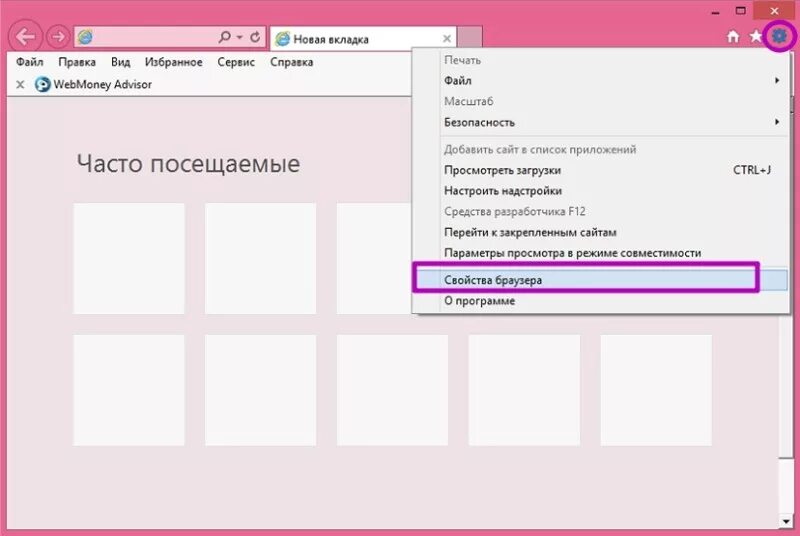Click the WebMoney Advisor toolbar label

click(103, 85)
